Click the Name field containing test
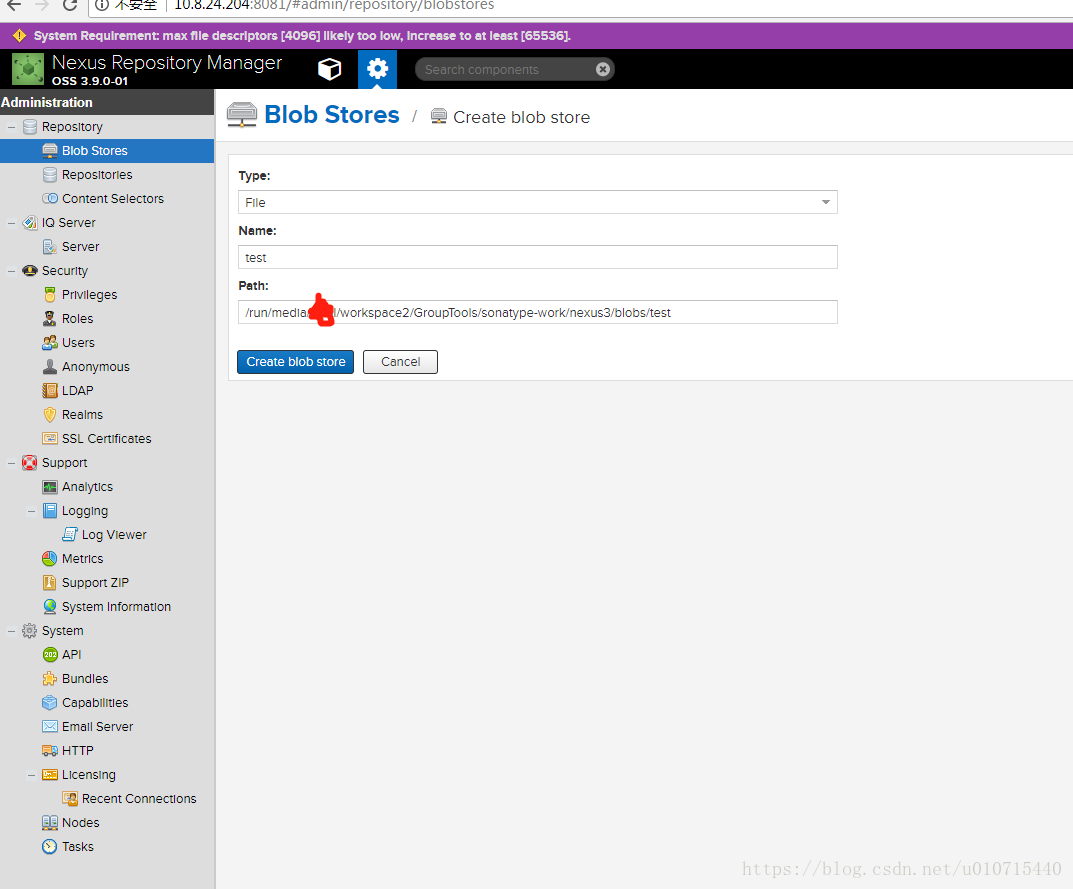1073x889 pixels. coord(538,257)
